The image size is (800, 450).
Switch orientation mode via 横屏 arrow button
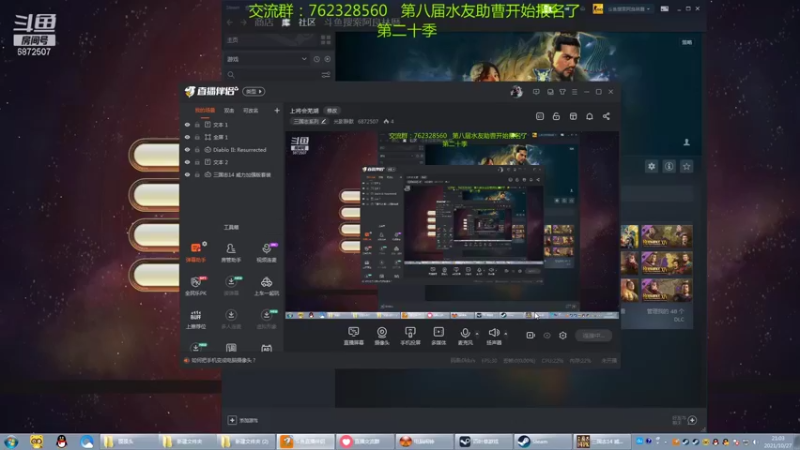[x=254, y=92]
